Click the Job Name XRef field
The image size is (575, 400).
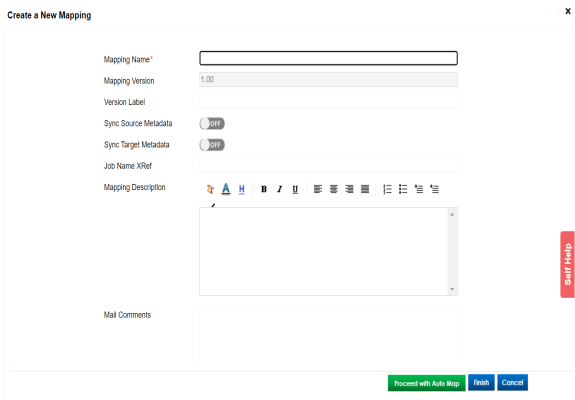click(328, 165)
